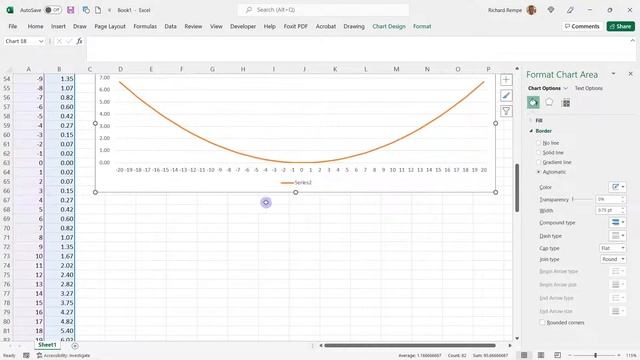640x360 pixels.
Task: Select the No line radio button
Action: tap(539, 143)
